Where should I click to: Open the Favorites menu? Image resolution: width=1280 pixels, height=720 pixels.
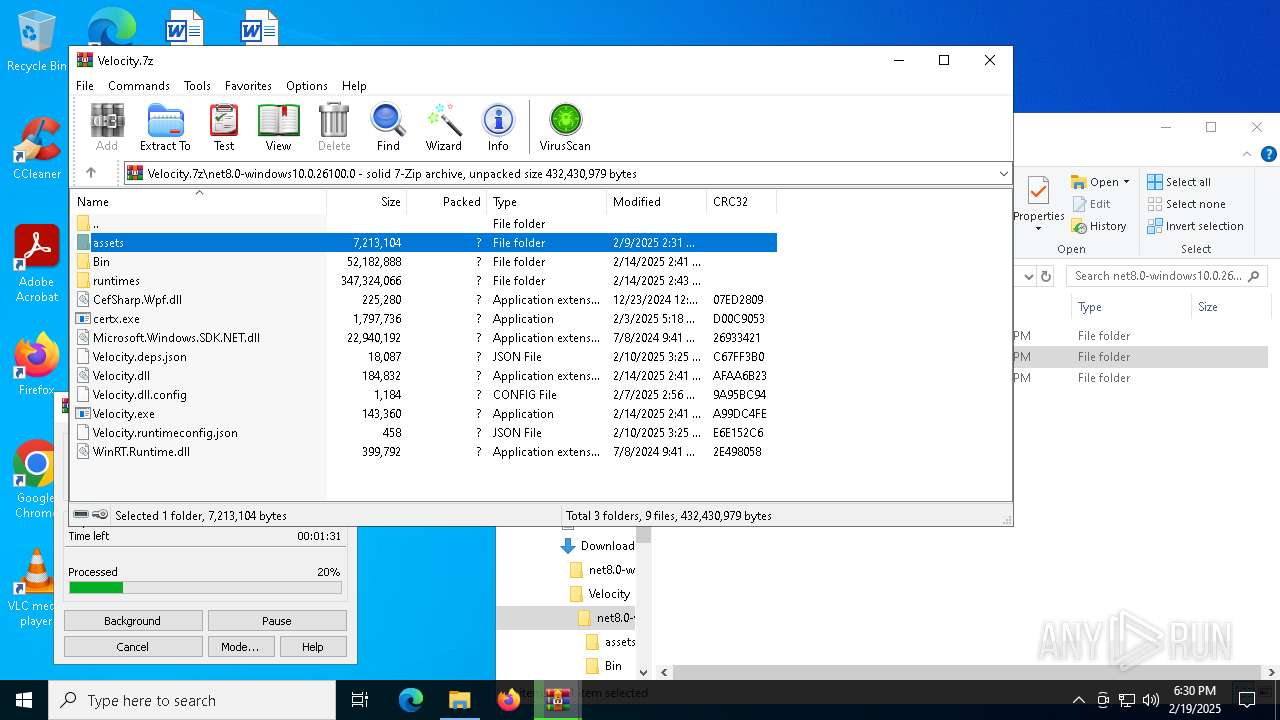coord(248,86)
